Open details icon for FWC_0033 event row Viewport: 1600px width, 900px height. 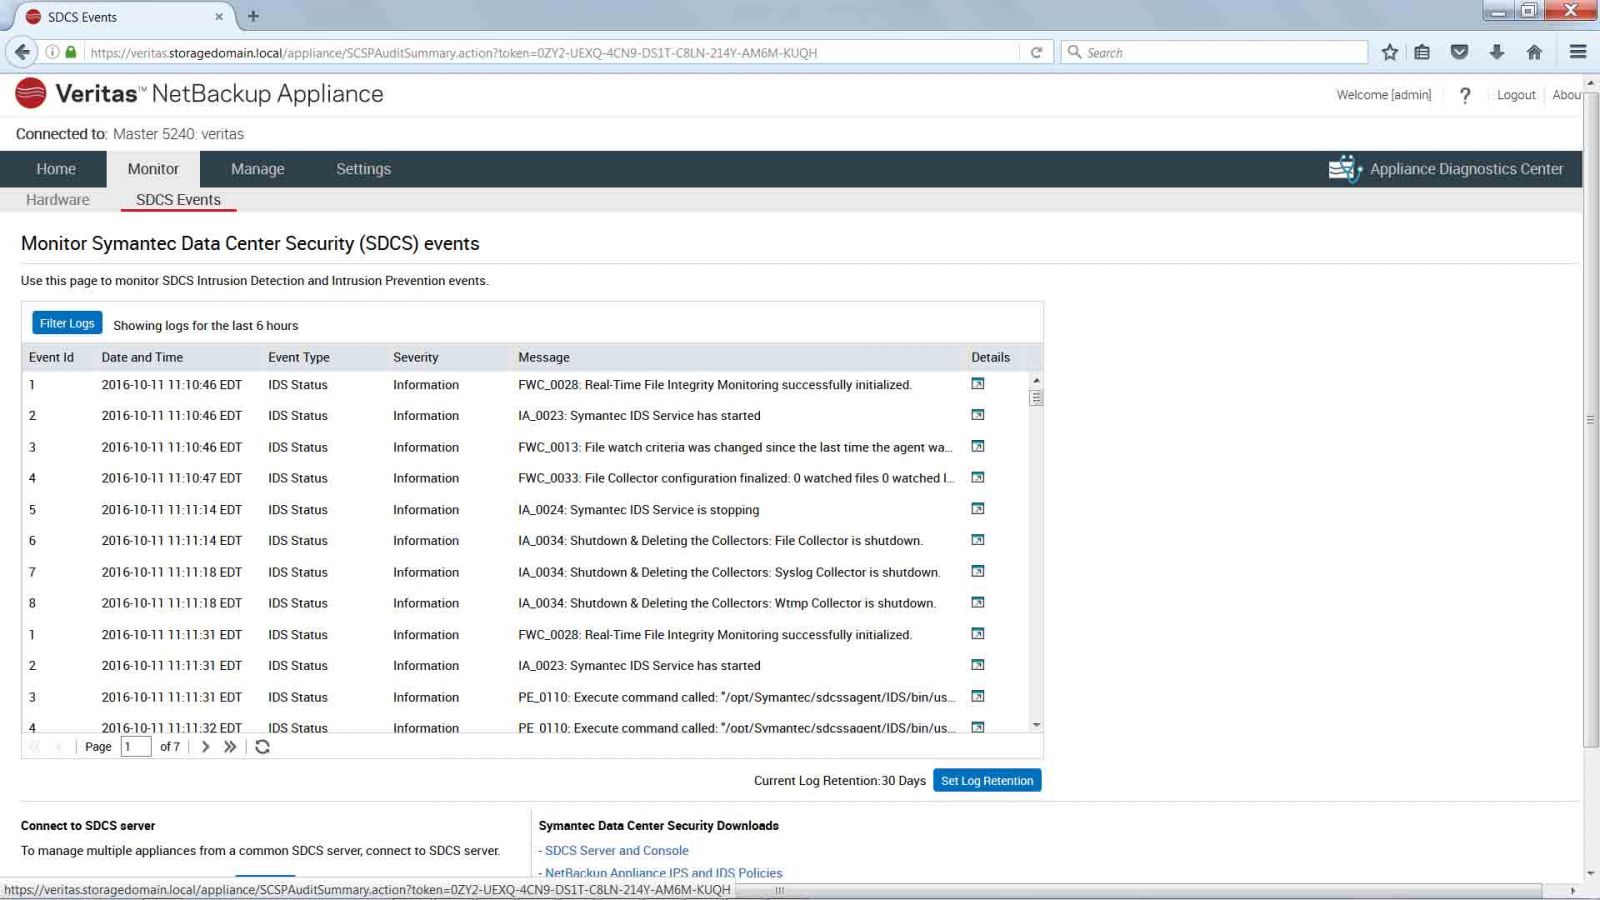pos(978,477)
